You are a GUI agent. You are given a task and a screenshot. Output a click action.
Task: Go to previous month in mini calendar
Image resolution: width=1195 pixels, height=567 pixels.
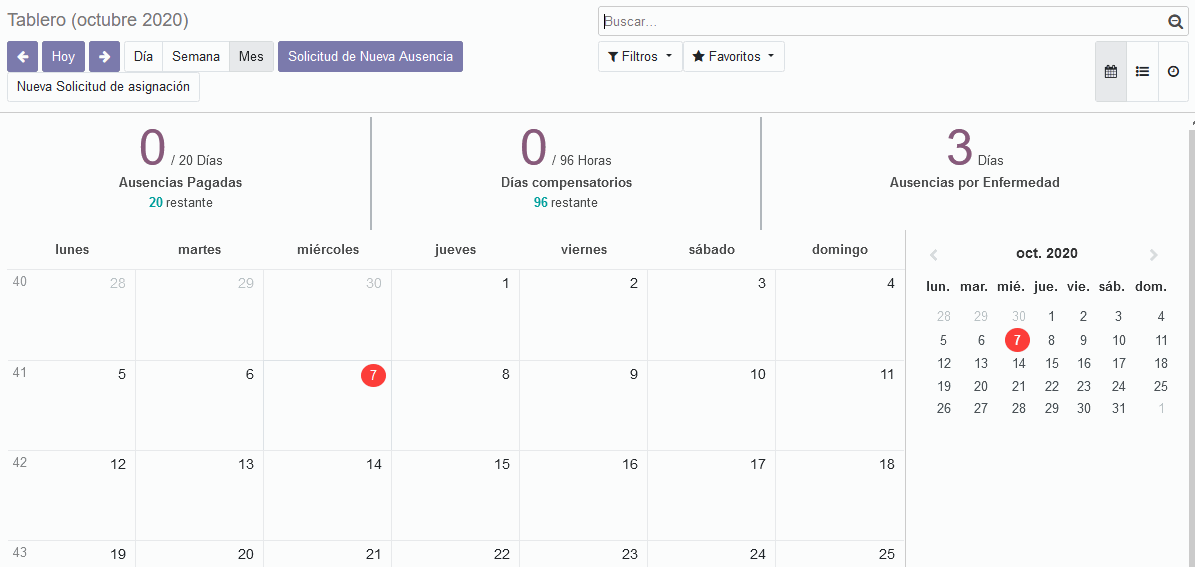[x=934, y=255]
